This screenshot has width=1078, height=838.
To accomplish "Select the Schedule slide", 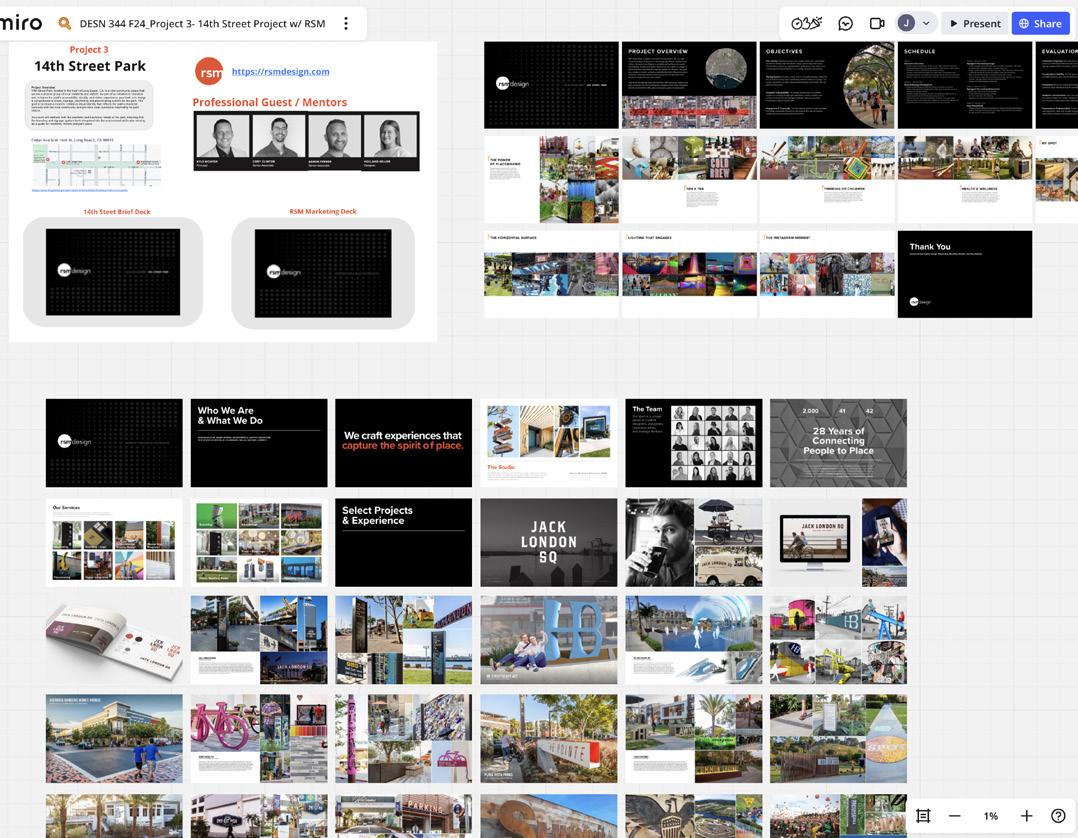I will (965, 85).
